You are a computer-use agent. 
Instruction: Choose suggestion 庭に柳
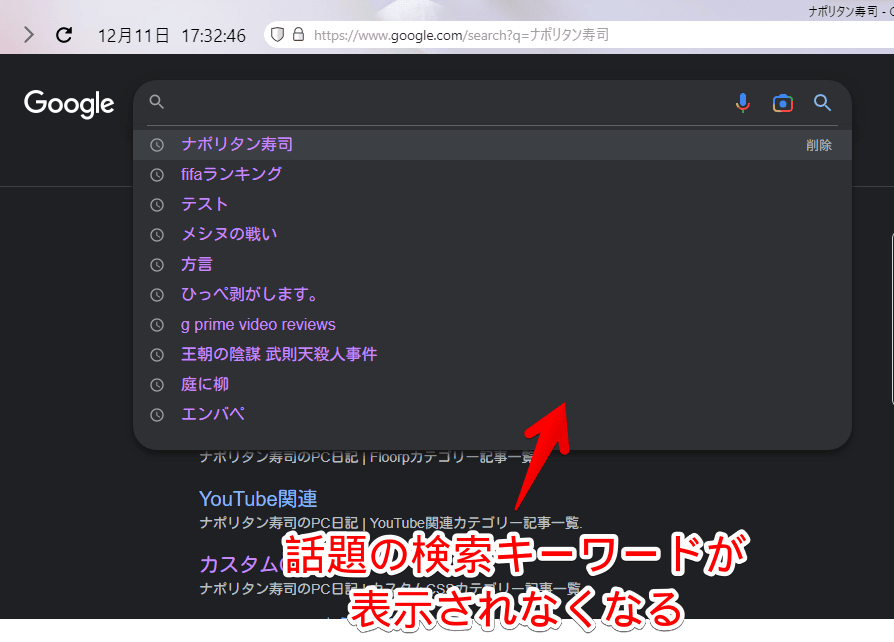point(493,384)
